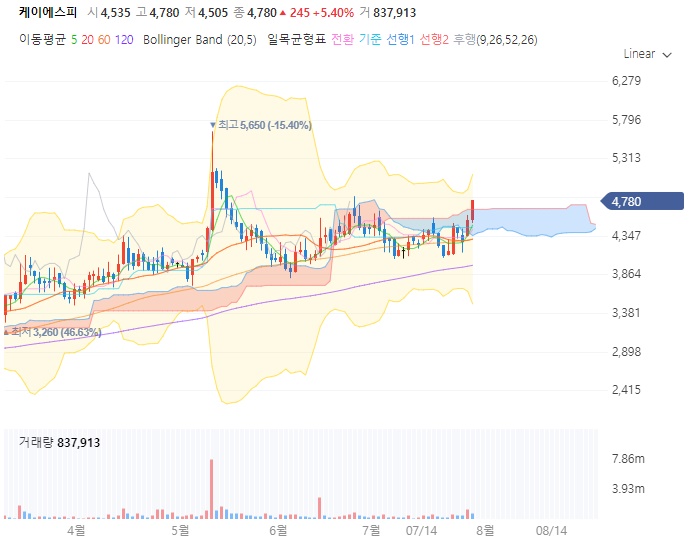
Task: Click the 4,347 price axis label
Action: click(626, 235)
